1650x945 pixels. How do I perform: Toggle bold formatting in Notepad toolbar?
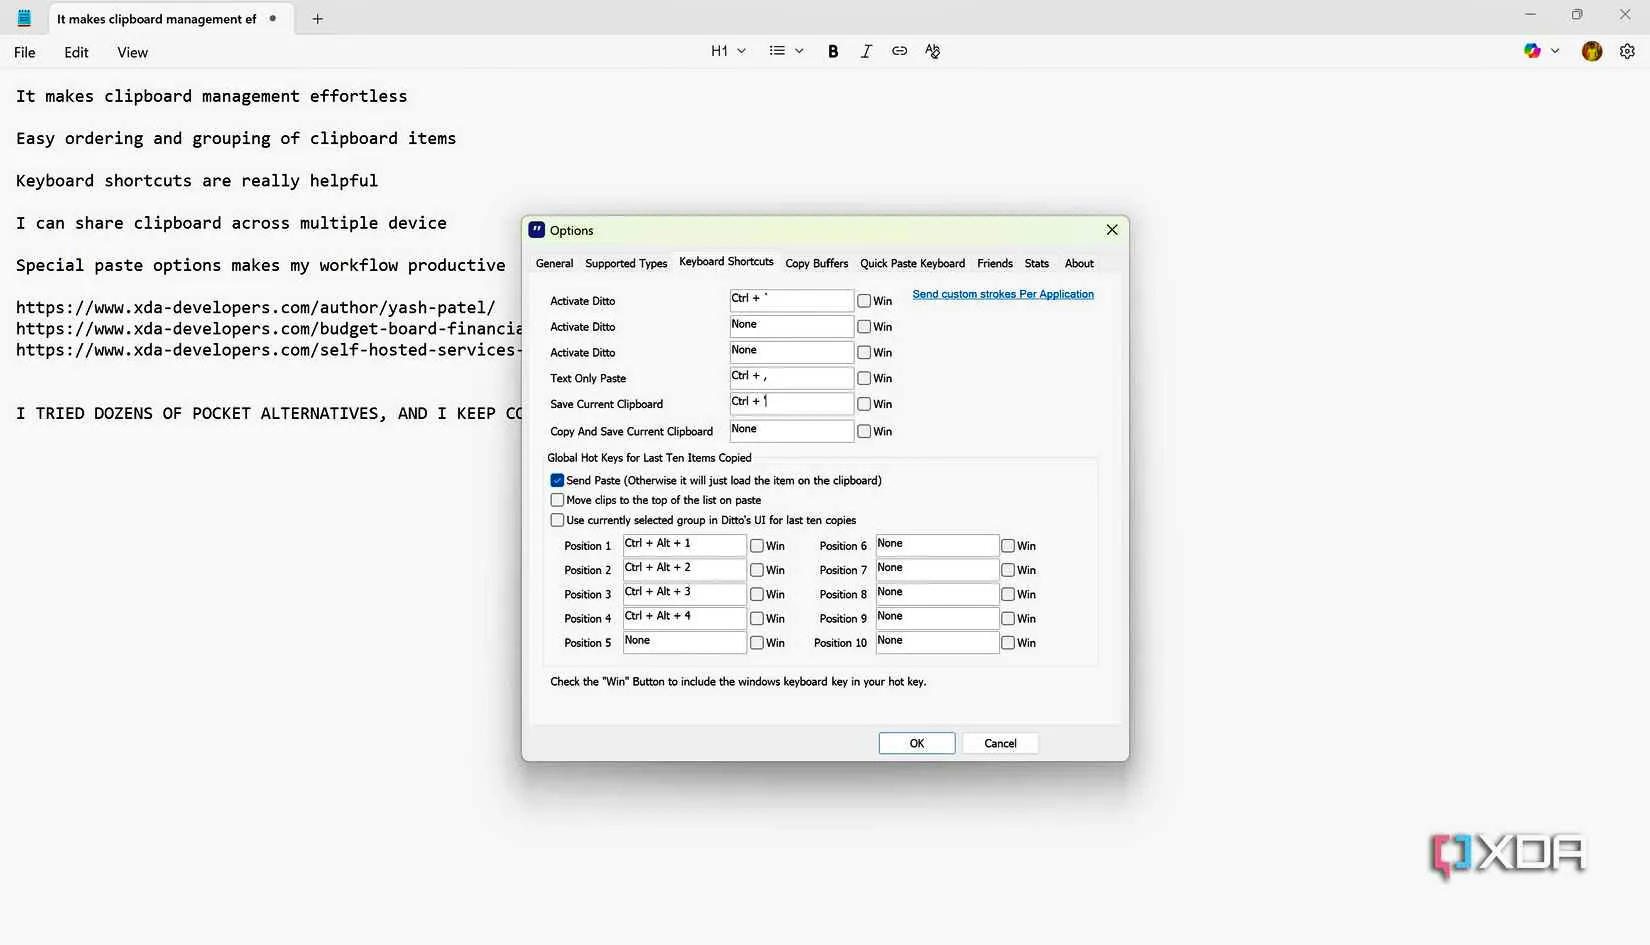click(832, 51)
